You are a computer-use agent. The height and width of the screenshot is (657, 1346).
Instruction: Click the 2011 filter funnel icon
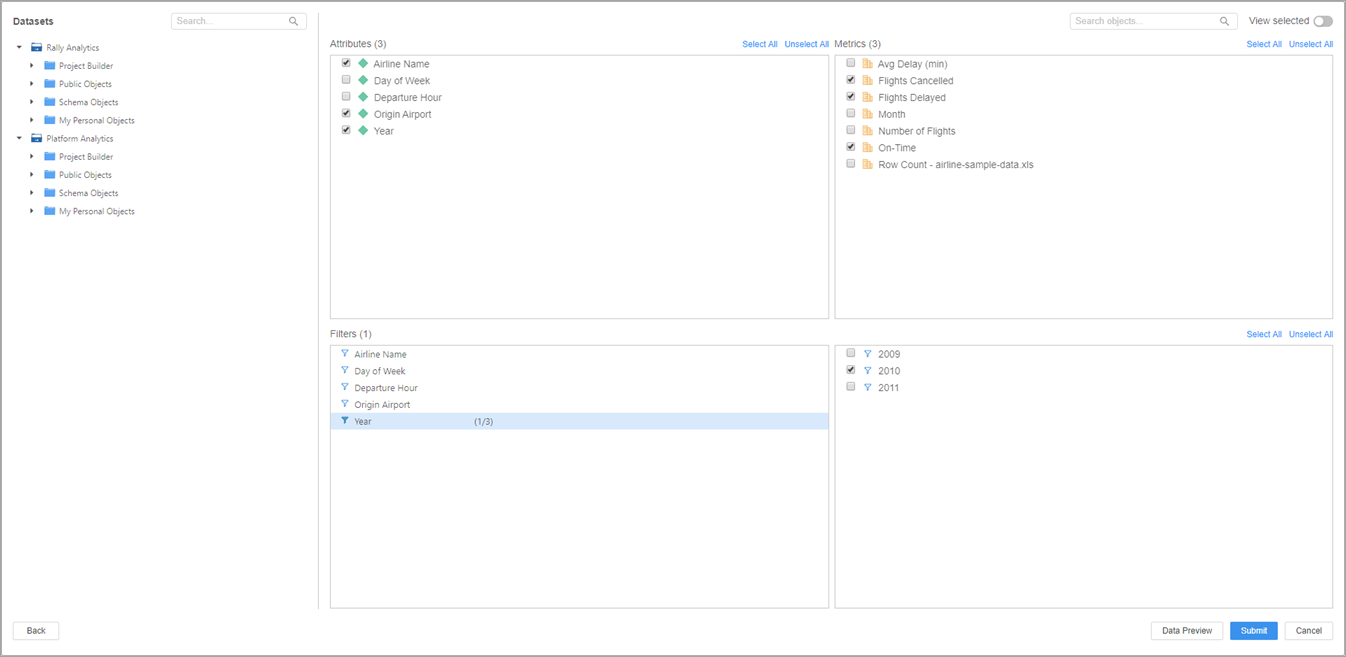[867, 387]
